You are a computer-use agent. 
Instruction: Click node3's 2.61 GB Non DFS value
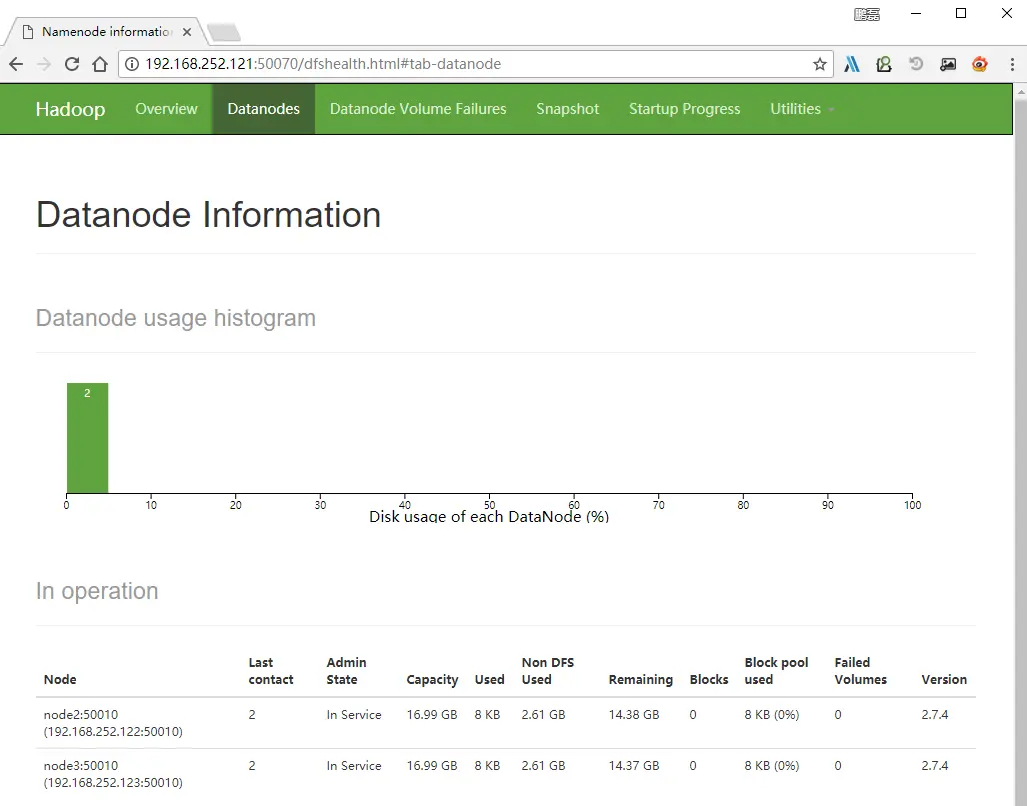[x=543, y=765]
